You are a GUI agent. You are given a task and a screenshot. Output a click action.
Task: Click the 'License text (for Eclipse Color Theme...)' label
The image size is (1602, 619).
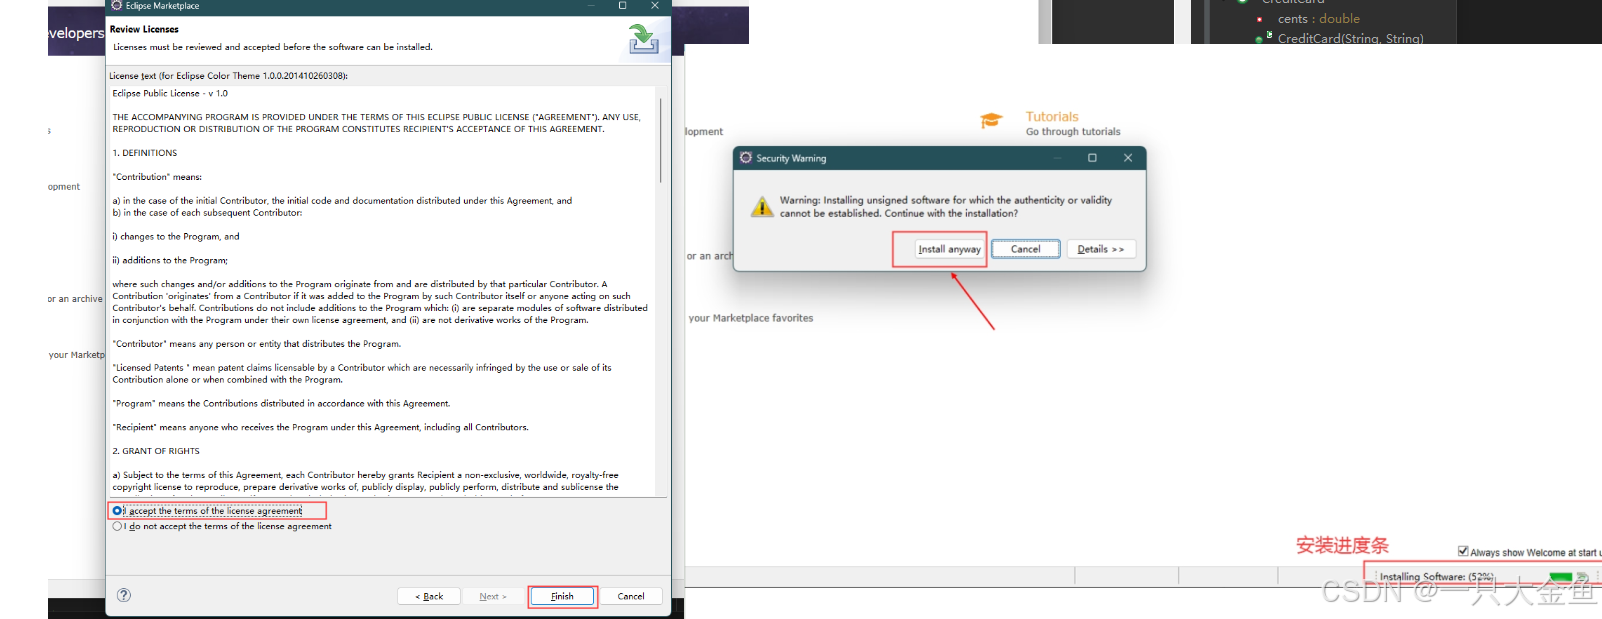(228, 76)
